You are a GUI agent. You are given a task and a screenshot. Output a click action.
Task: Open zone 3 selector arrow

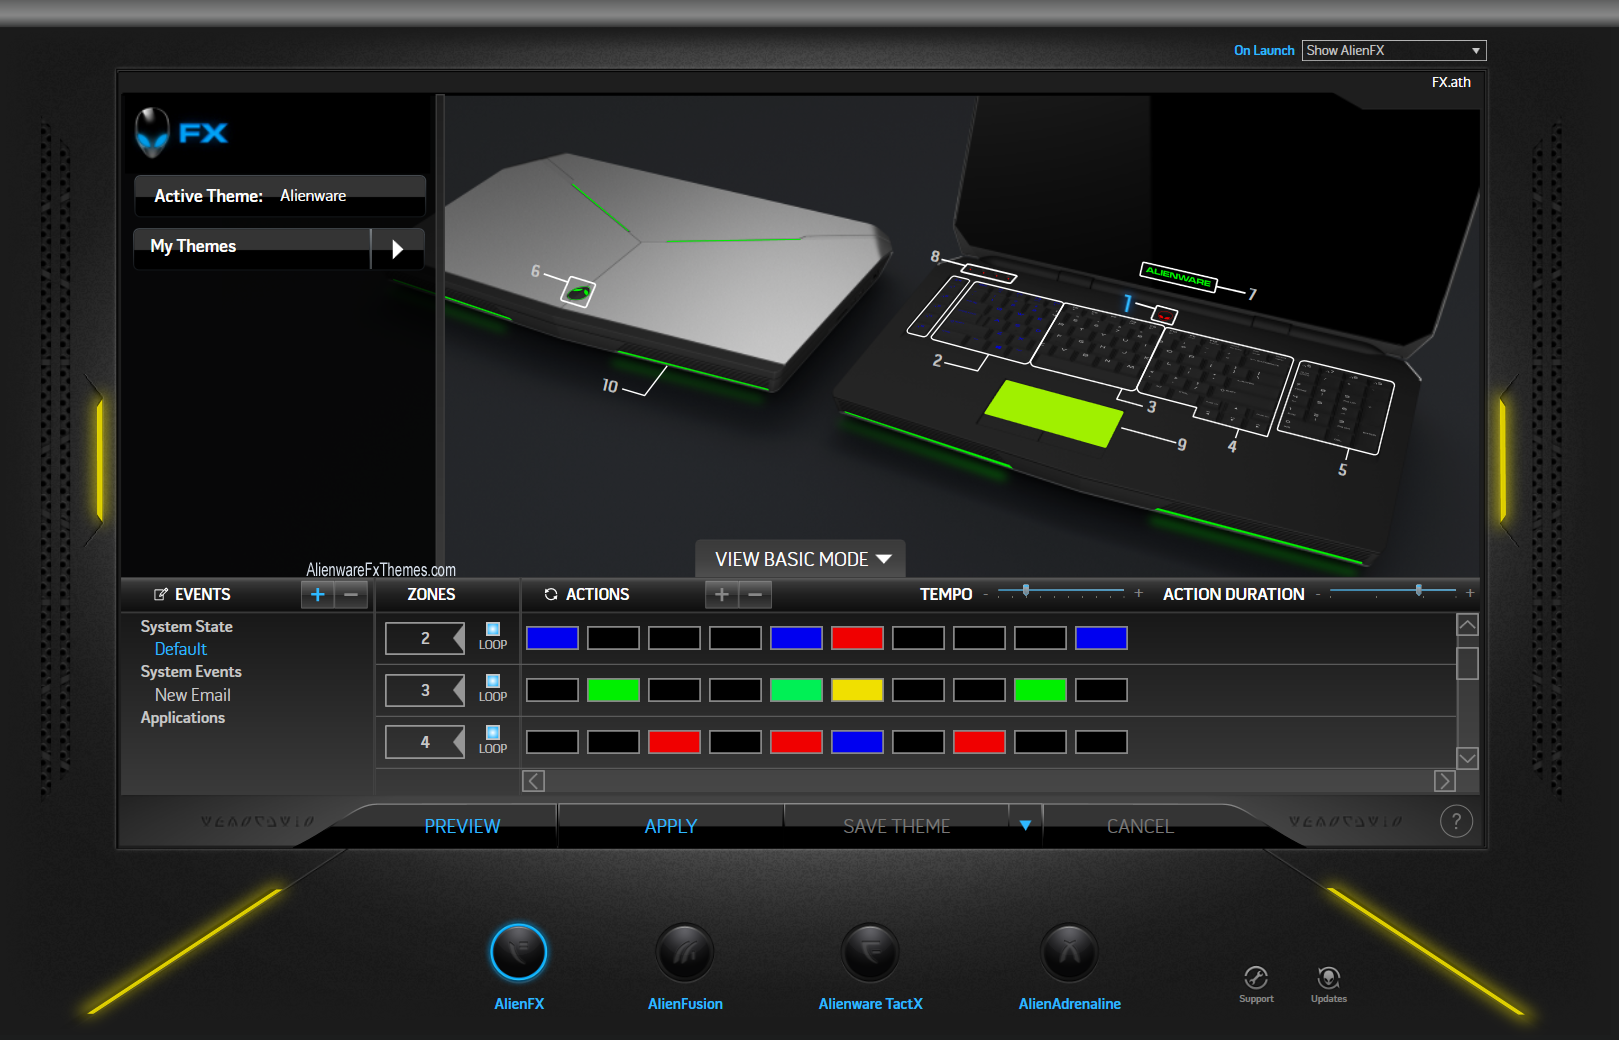coord(458,690)
